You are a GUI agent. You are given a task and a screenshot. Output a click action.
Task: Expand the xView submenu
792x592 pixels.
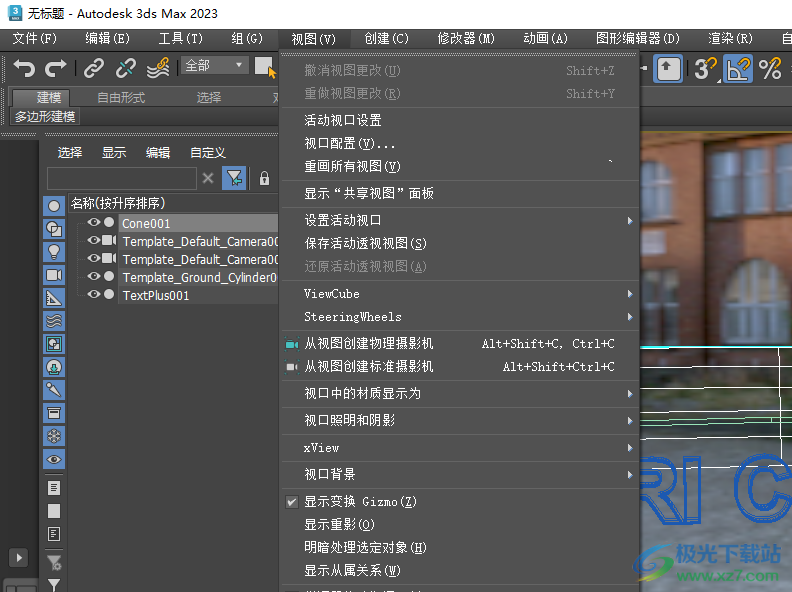pyautogui.click(x=460, y=448)
